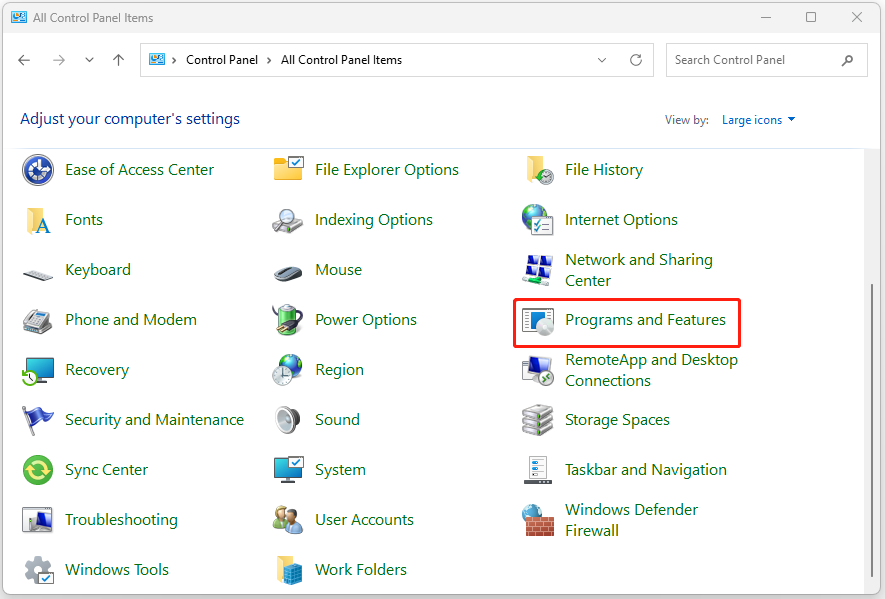This screenshot has width=885, height=599.
Task: Open User Accounts
Action: [364, 519]
